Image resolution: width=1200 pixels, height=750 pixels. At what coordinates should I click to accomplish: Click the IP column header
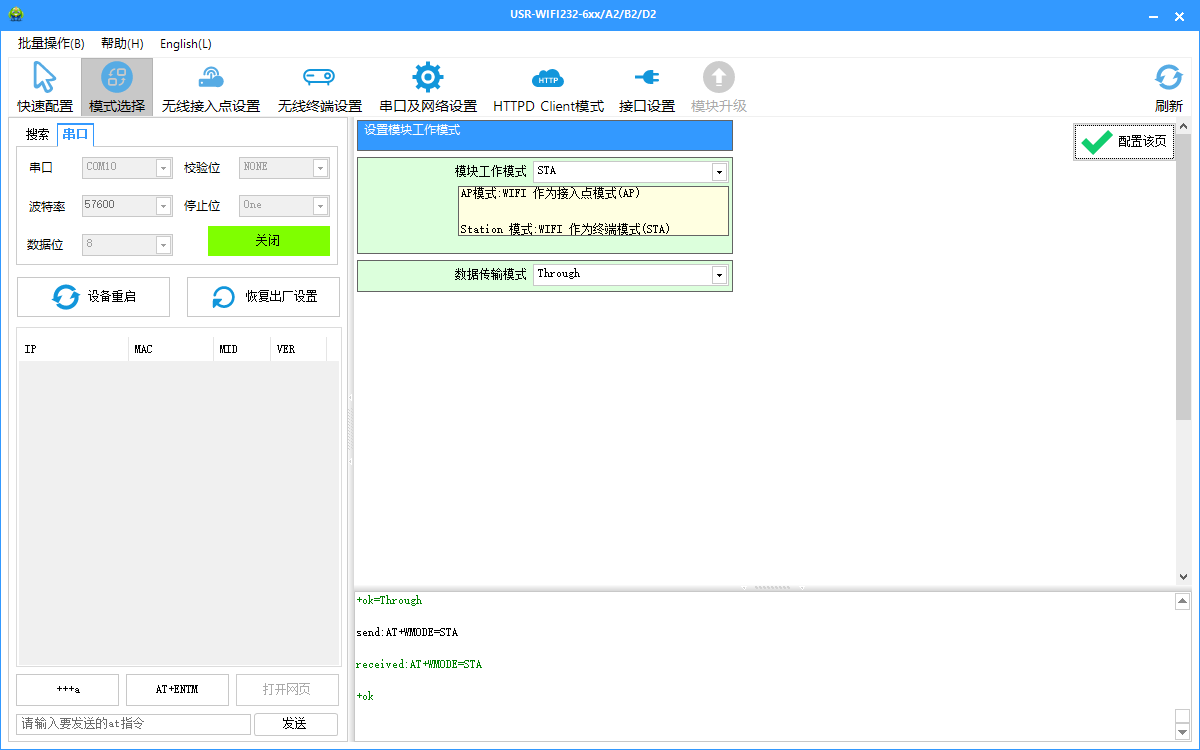[x=74, y=350]
